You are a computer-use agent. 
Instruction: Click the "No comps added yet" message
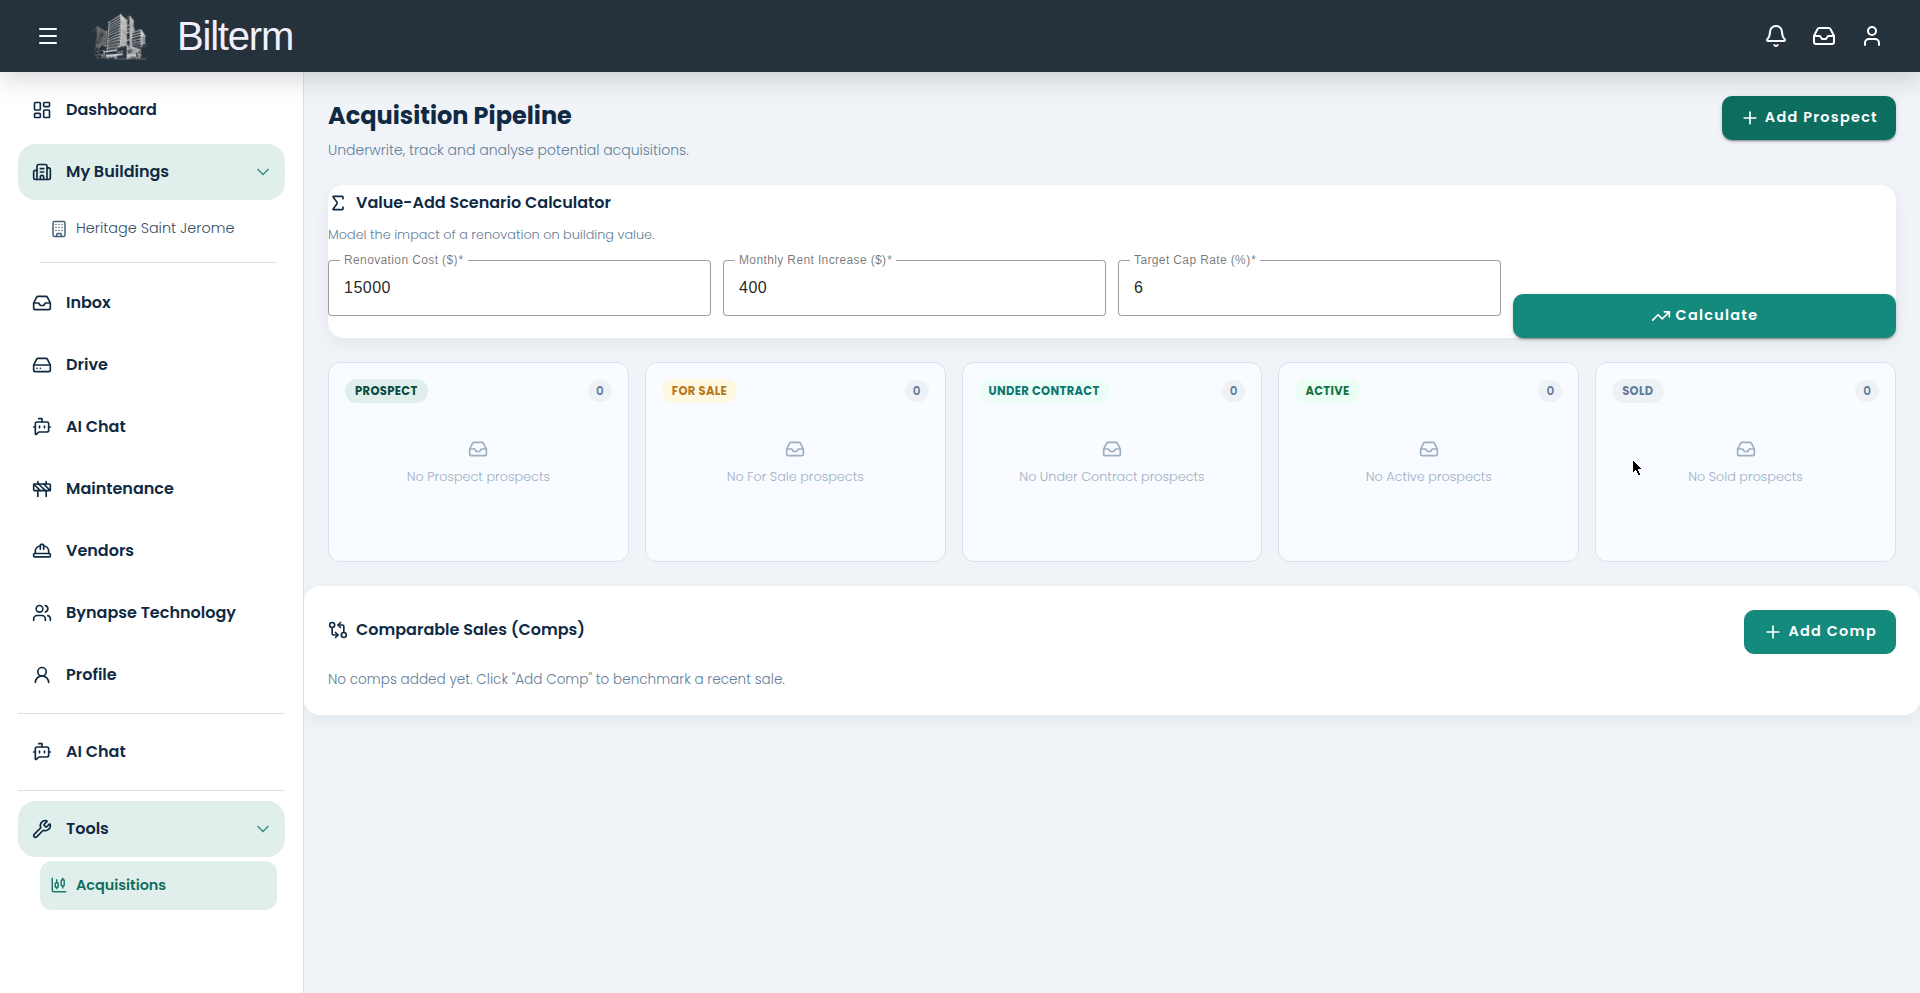coord(556,680)
